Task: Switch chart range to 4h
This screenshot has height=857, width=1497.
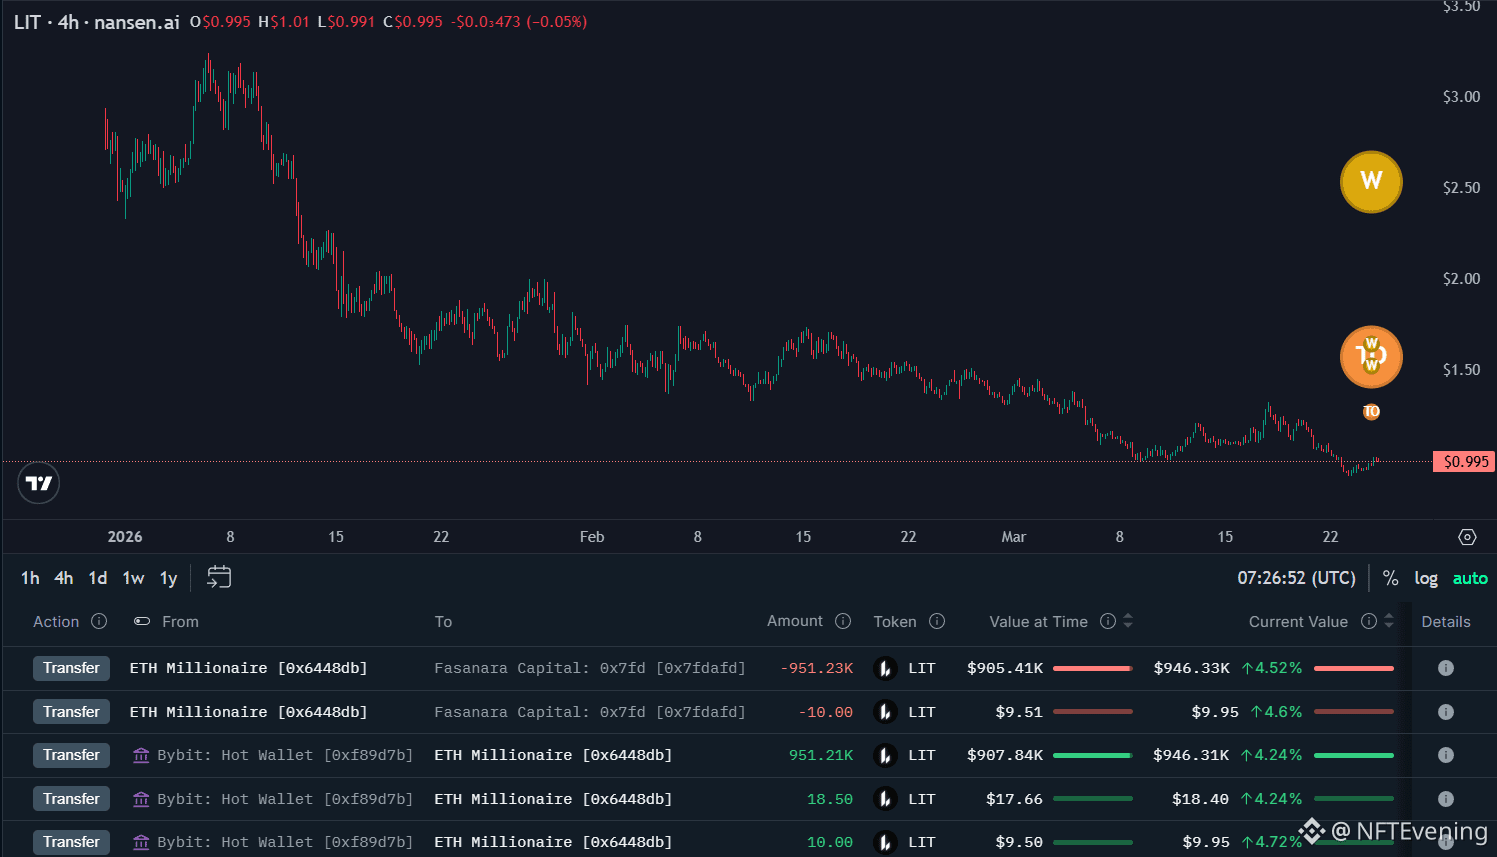Action: point(64,578)
